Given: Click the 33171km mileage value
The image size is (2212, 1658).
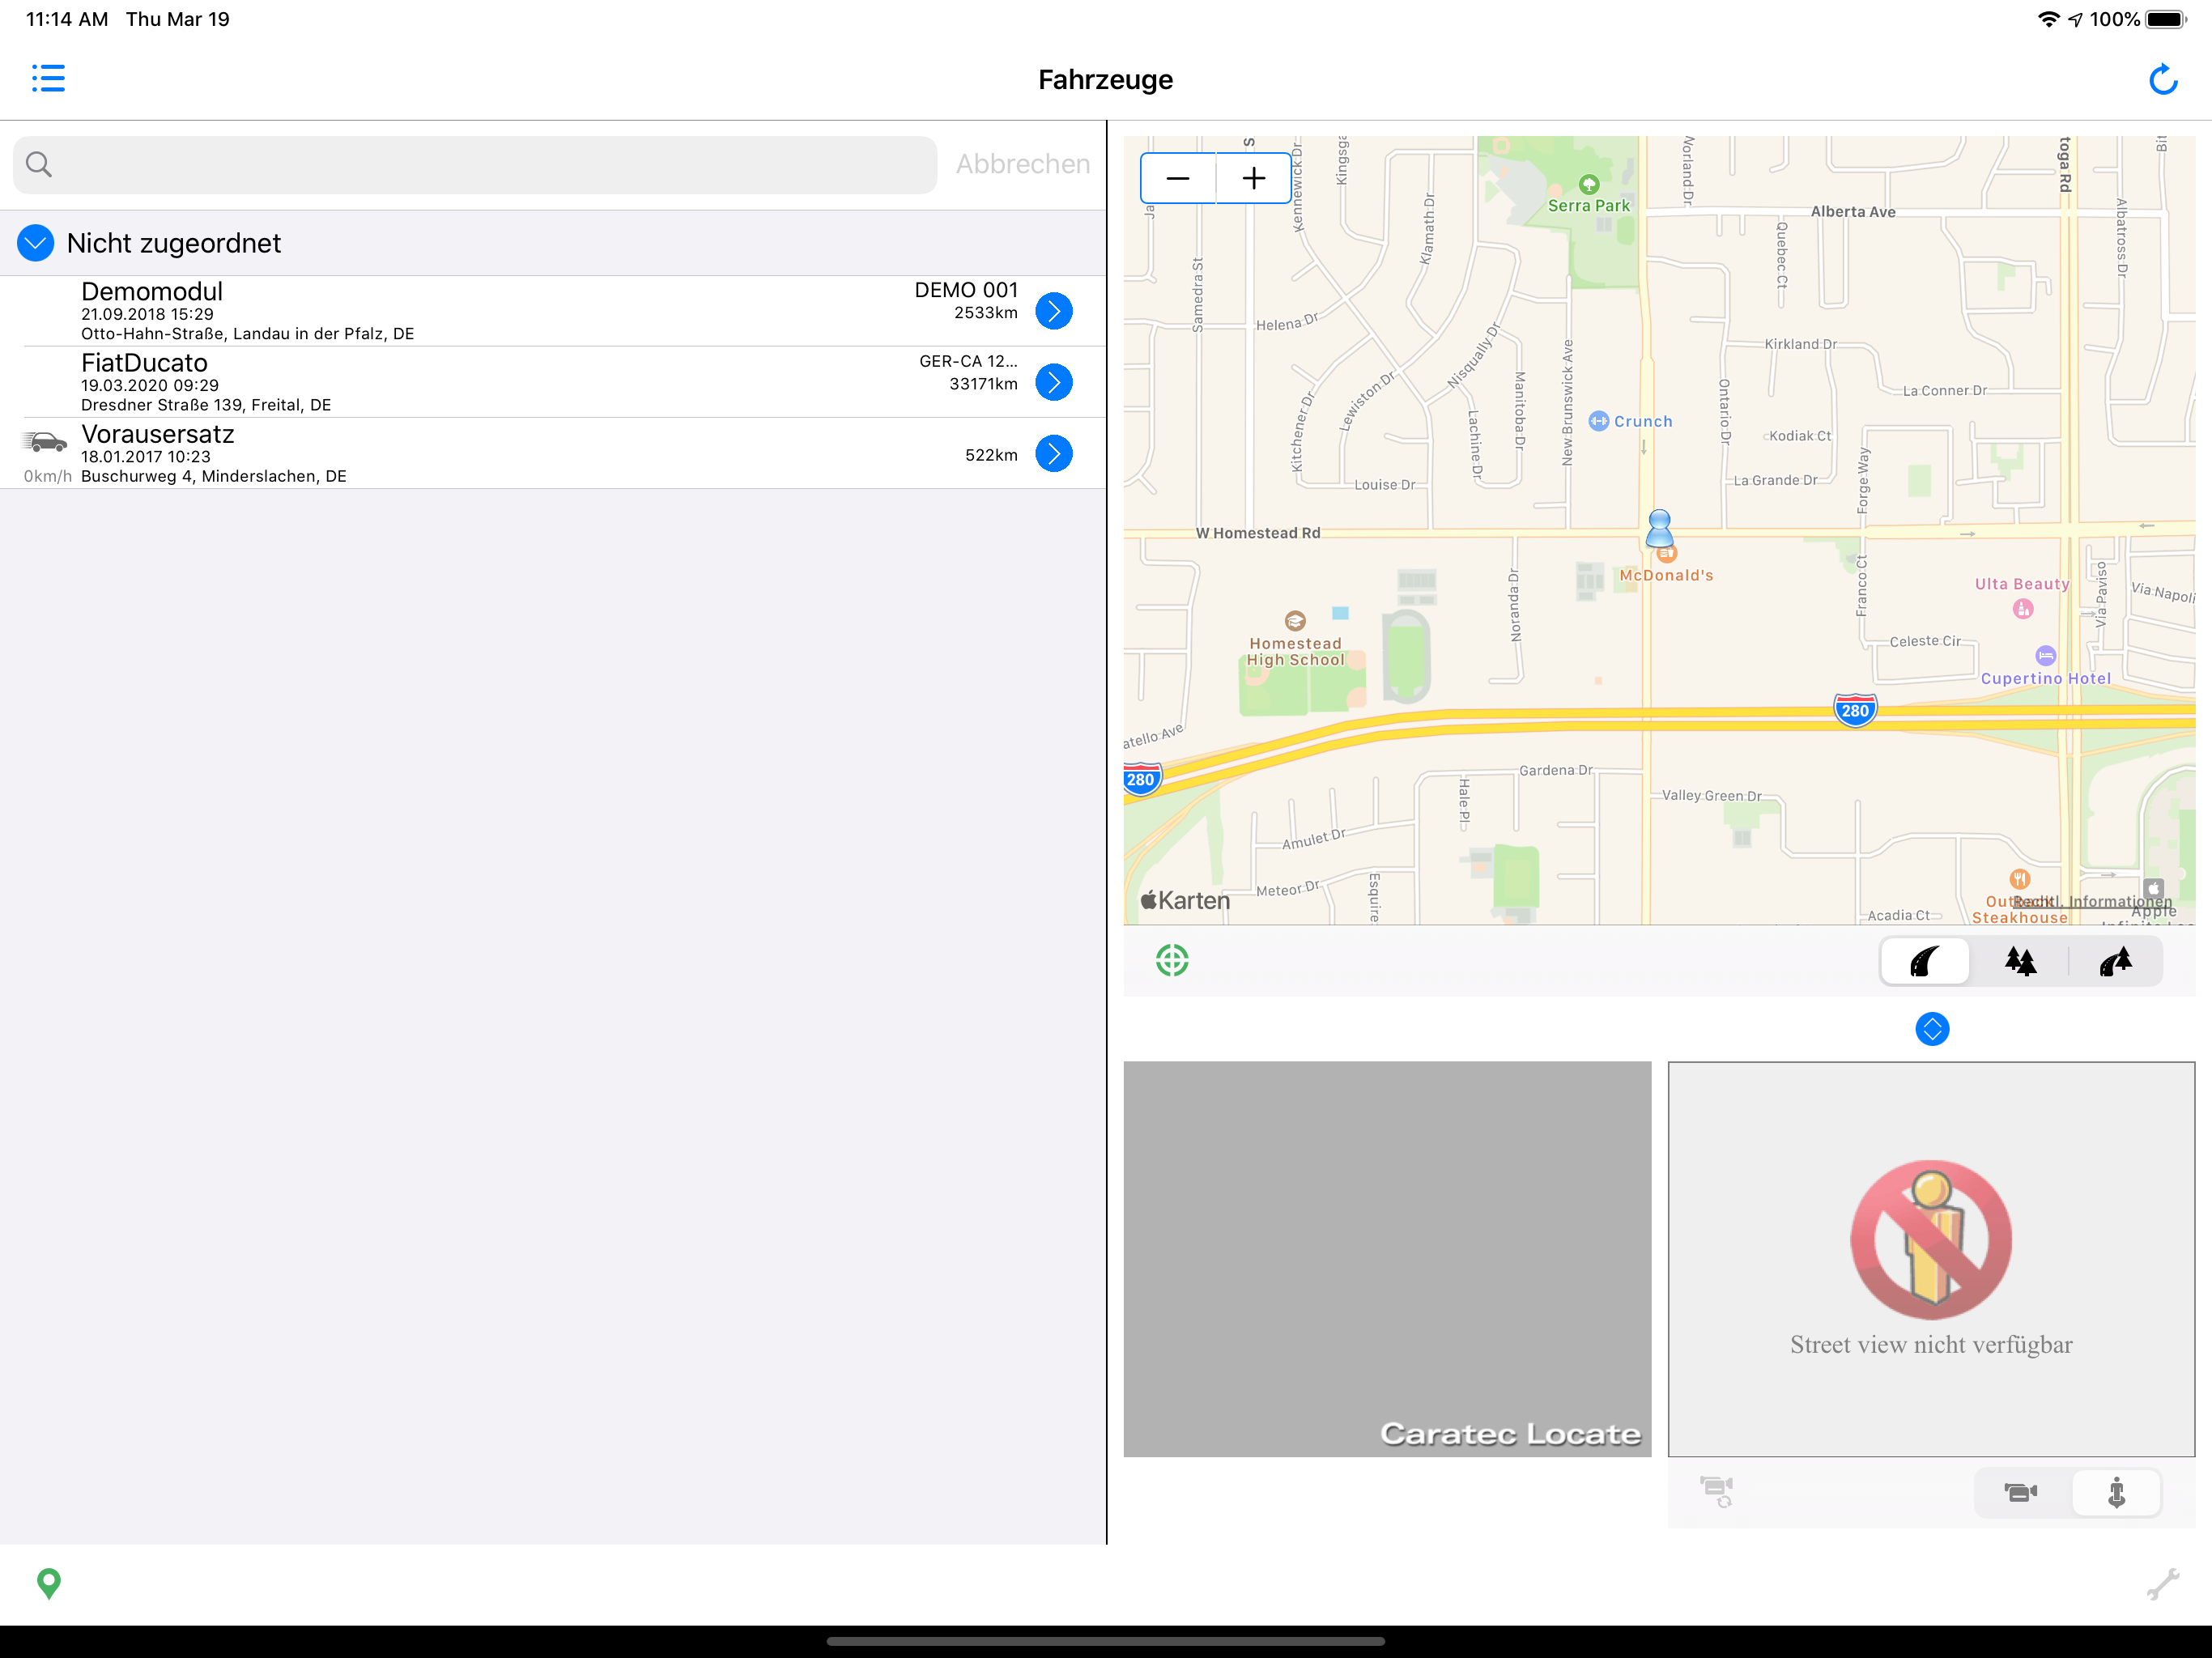Looking at the screenshot, I should (983, 384).
